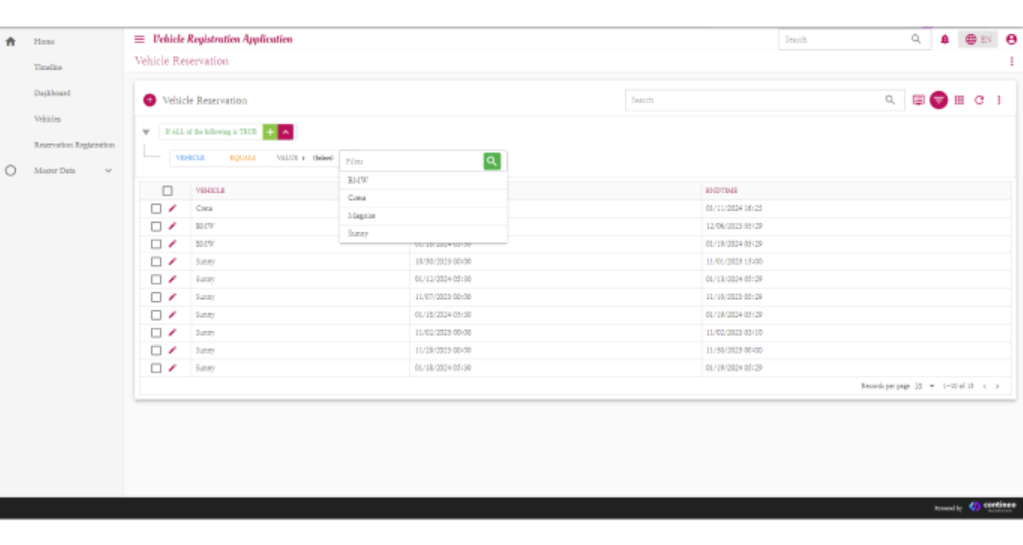Go to the next page of records
Screen dimensions: 1023x545
point(997,386)
